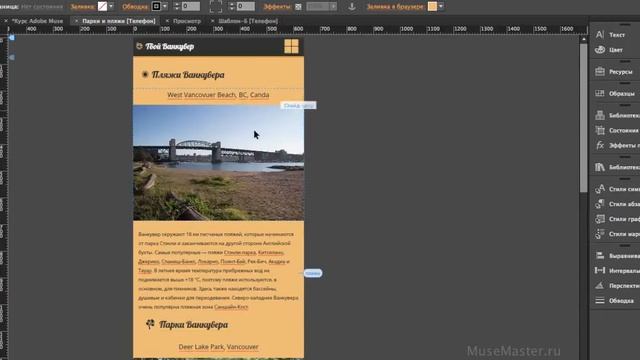
Task: Adjust the corner radius stepper arrows
Action: 231,7
